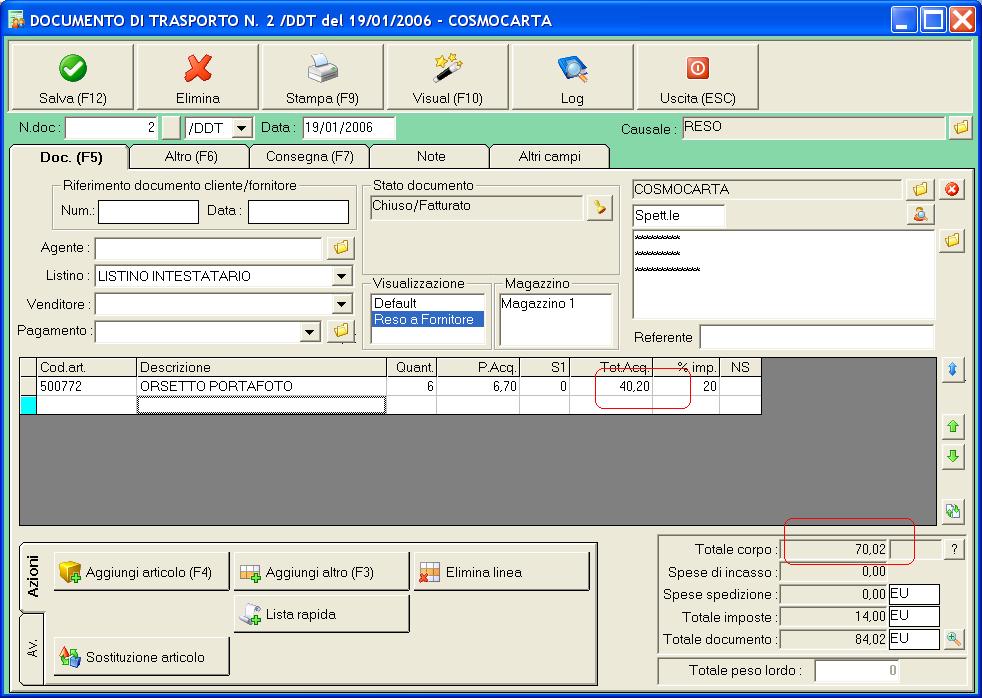Click stamp icon next to Chiuso/Fatturato
982x698 pixels.
[599, 207]
